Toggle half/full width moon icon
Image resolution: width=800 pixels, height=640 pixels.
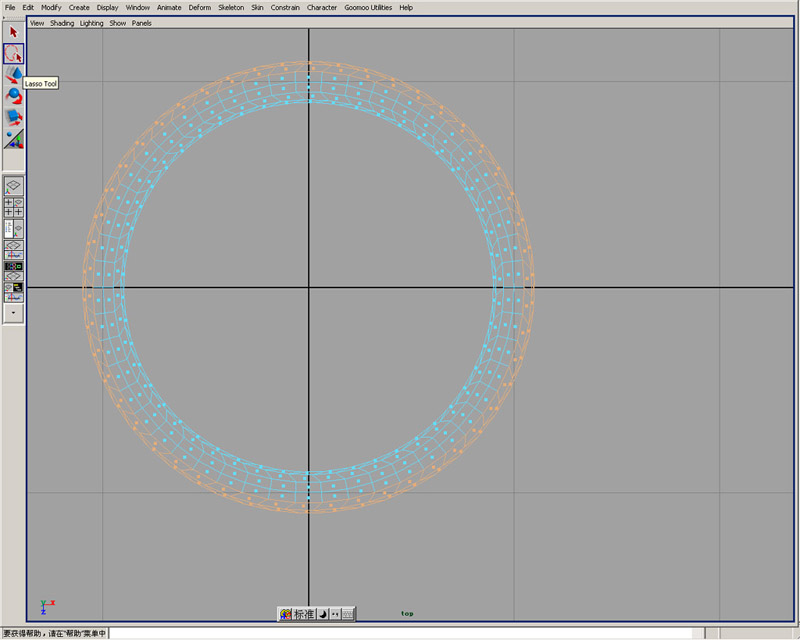(323, 614)
